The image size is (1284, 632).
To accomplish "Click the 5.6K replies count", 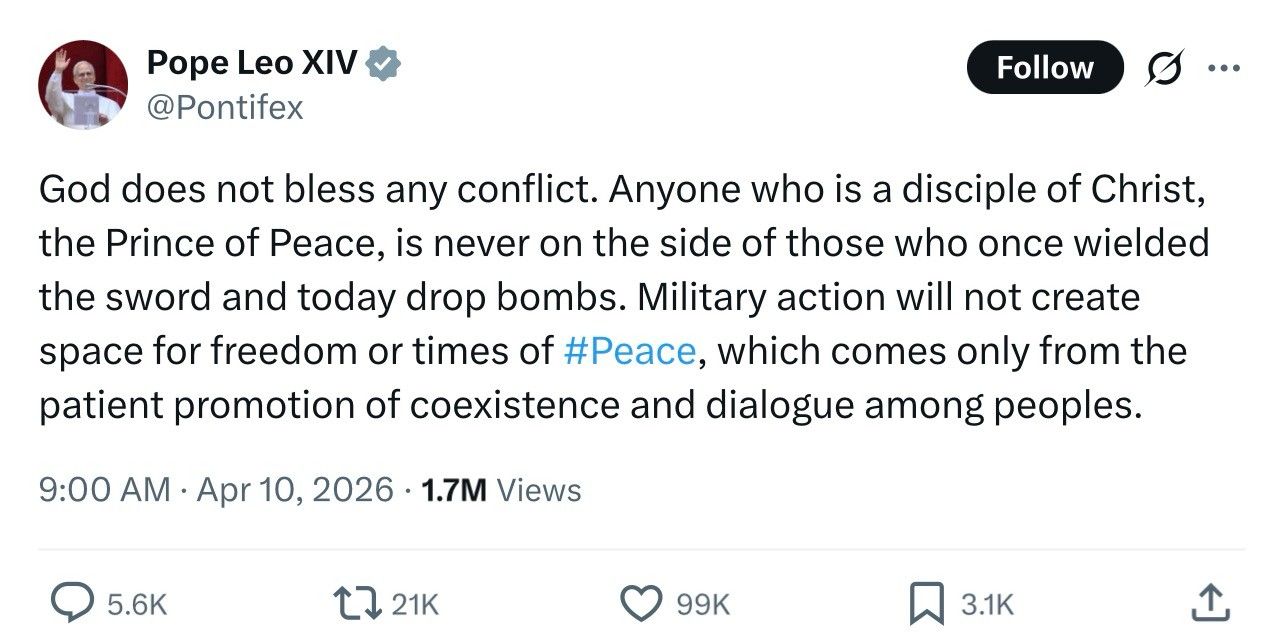I will pos(136,604).
